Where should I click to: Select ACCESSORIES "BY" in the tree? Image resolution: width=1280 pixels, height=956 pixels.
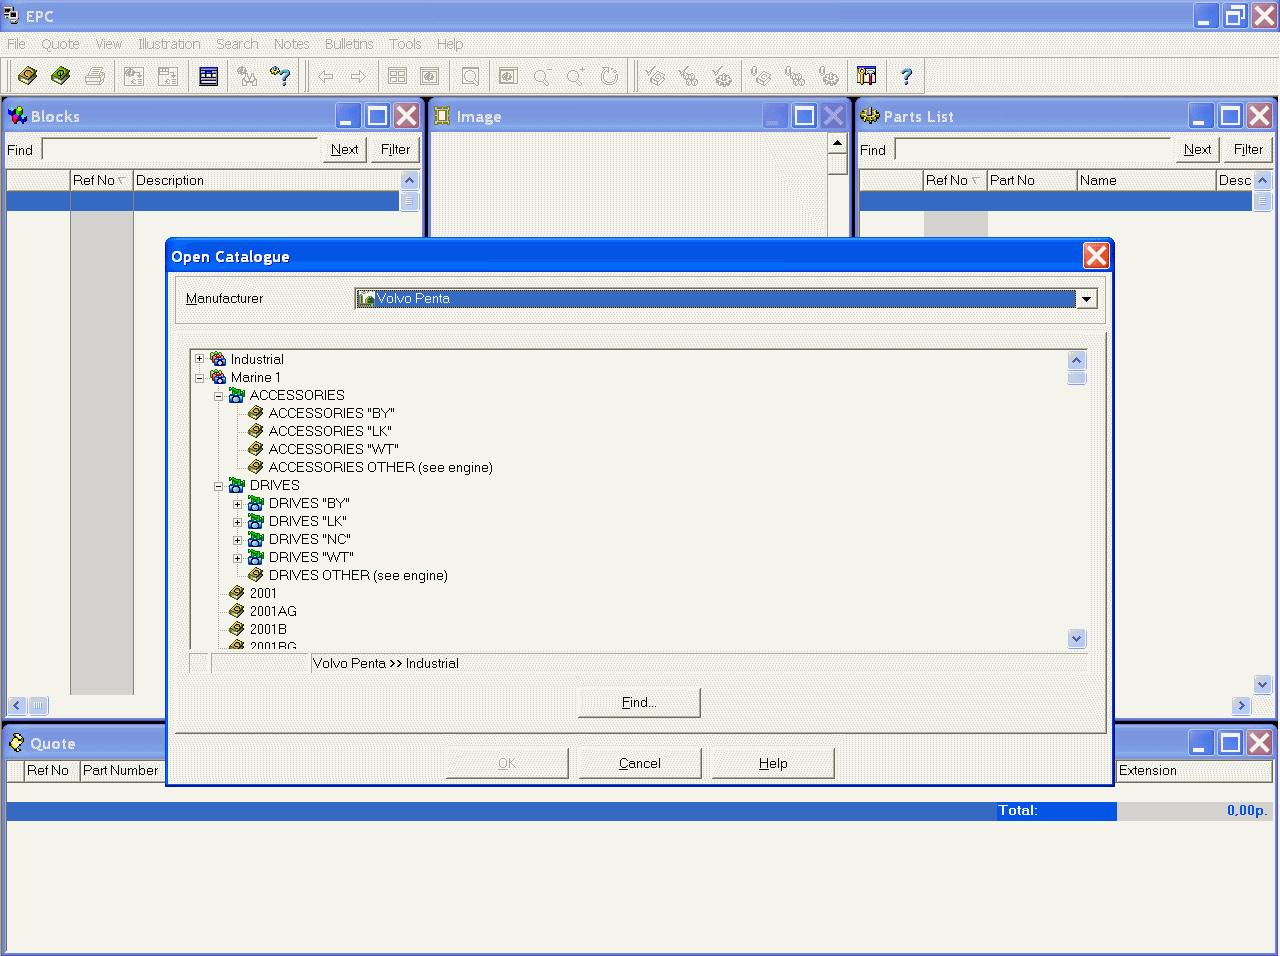coord(331,413)
